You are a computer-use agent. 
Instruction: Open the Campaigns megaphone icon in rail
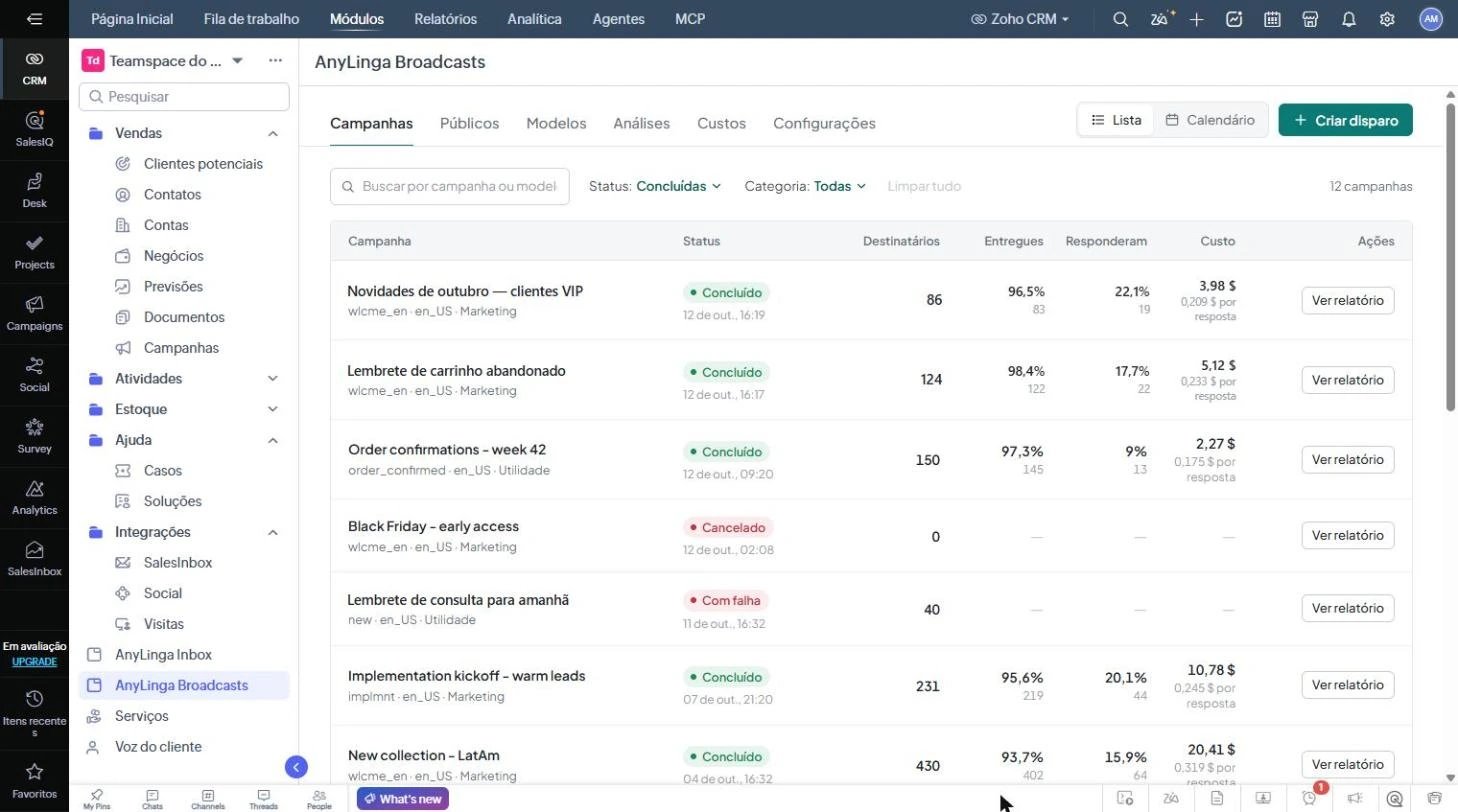click(x=34, y=313)
